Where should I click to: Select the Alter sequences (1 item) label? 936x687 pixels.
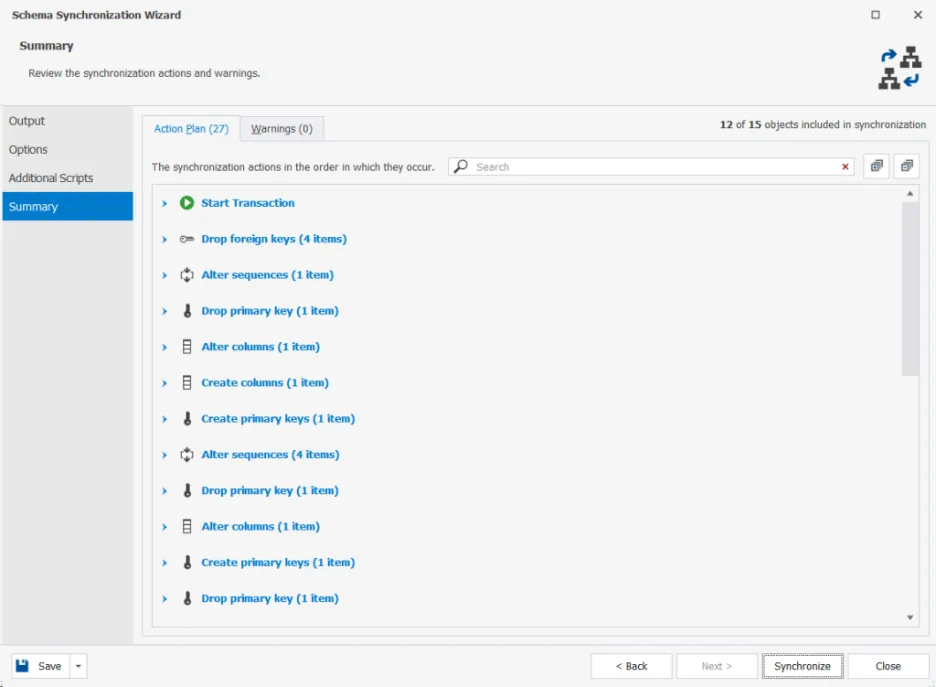click(267, 275)
